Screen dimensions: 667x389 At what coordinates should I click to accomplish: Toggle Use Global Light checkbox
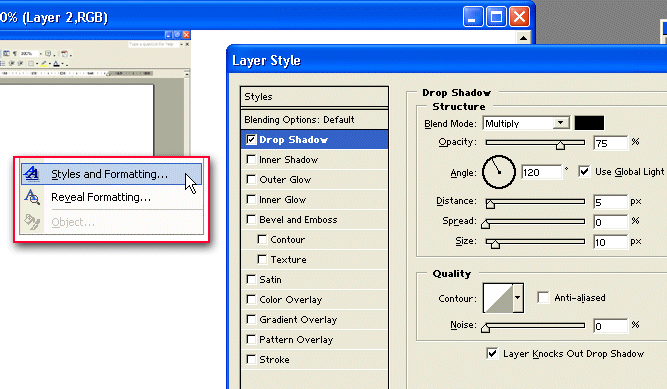tap(584, 172)
